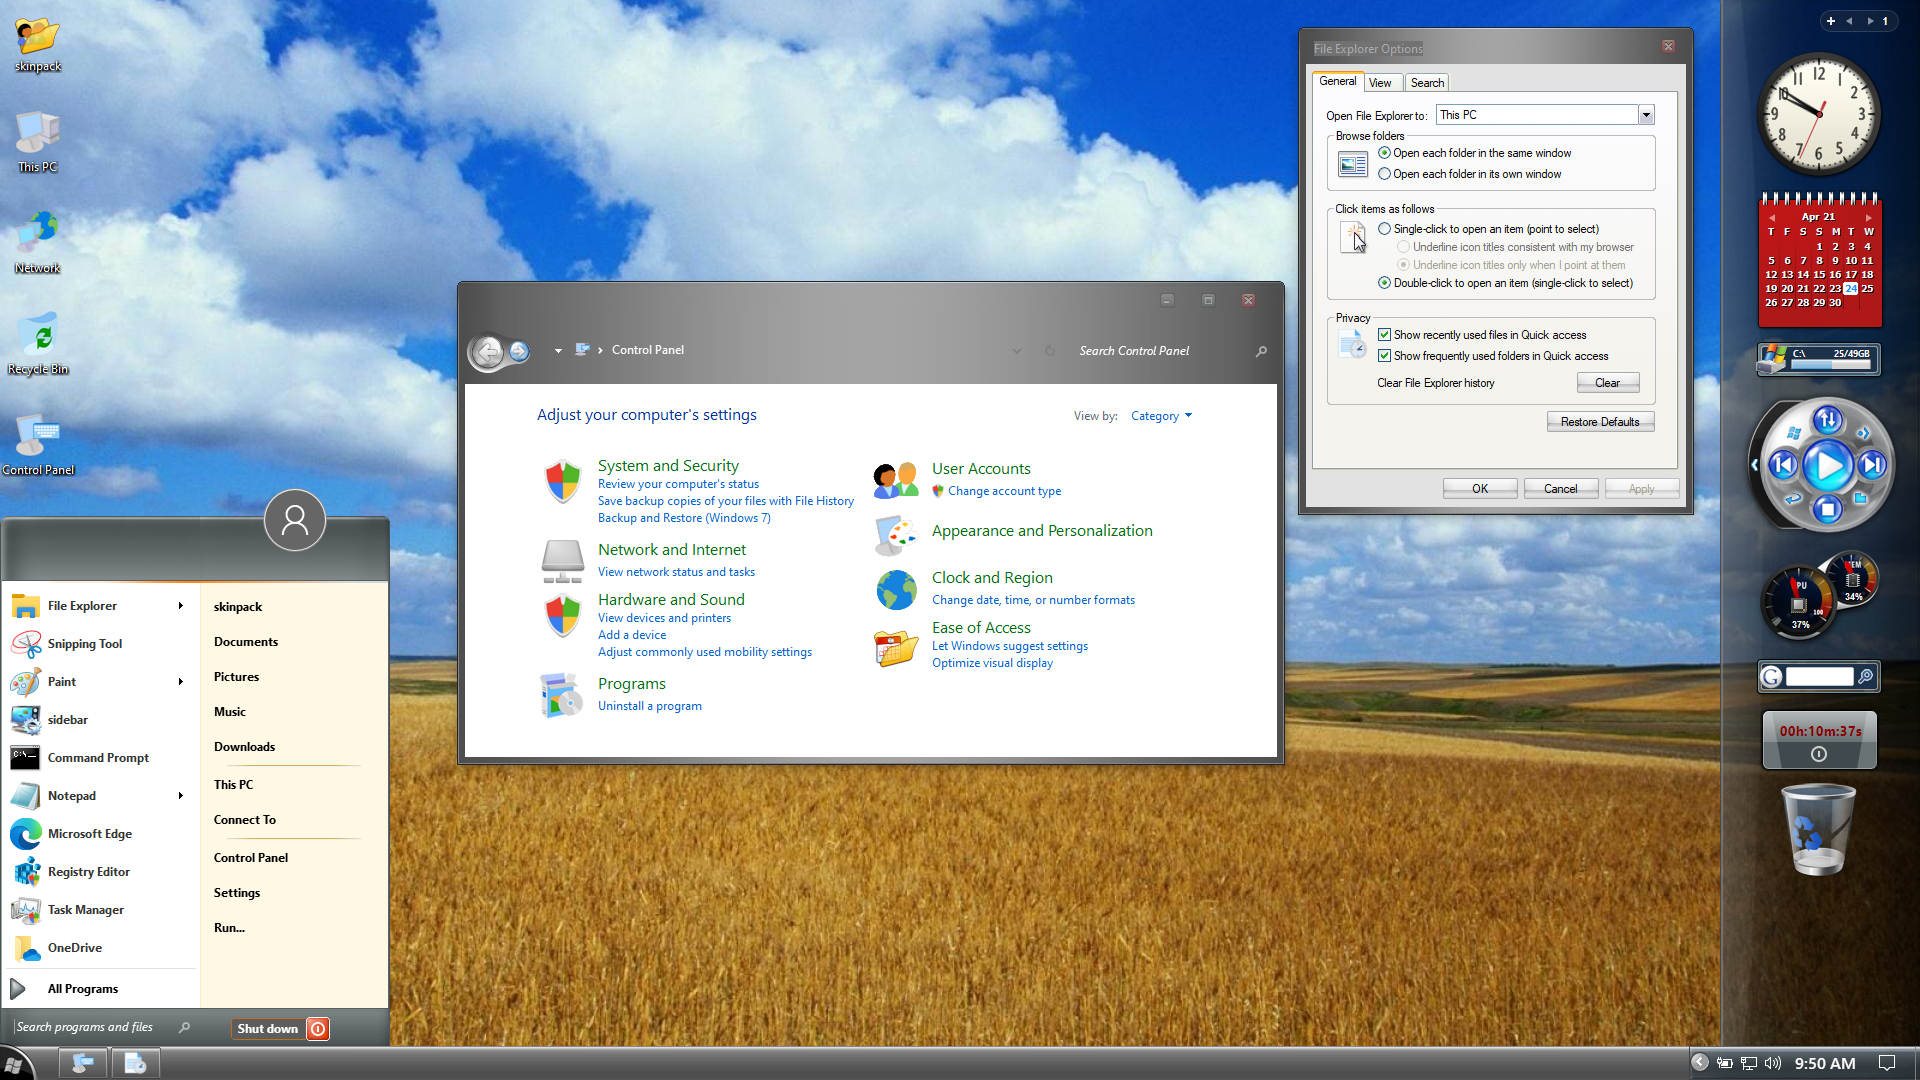This screenshot has width=1920, height=1080.
Task: Click the Programs category icon
Action: (561, 695)
